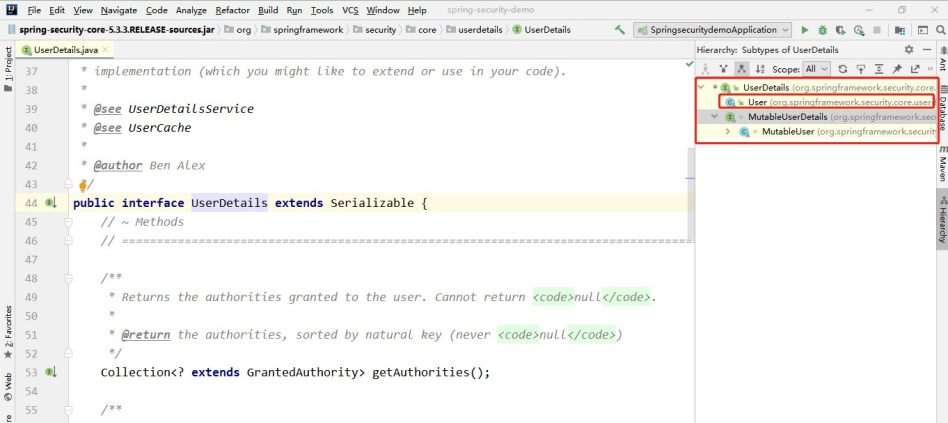Viewport: 948px width, 423px height.
Task: Expand the MutableUser tree node
Action: click(728, 132)
